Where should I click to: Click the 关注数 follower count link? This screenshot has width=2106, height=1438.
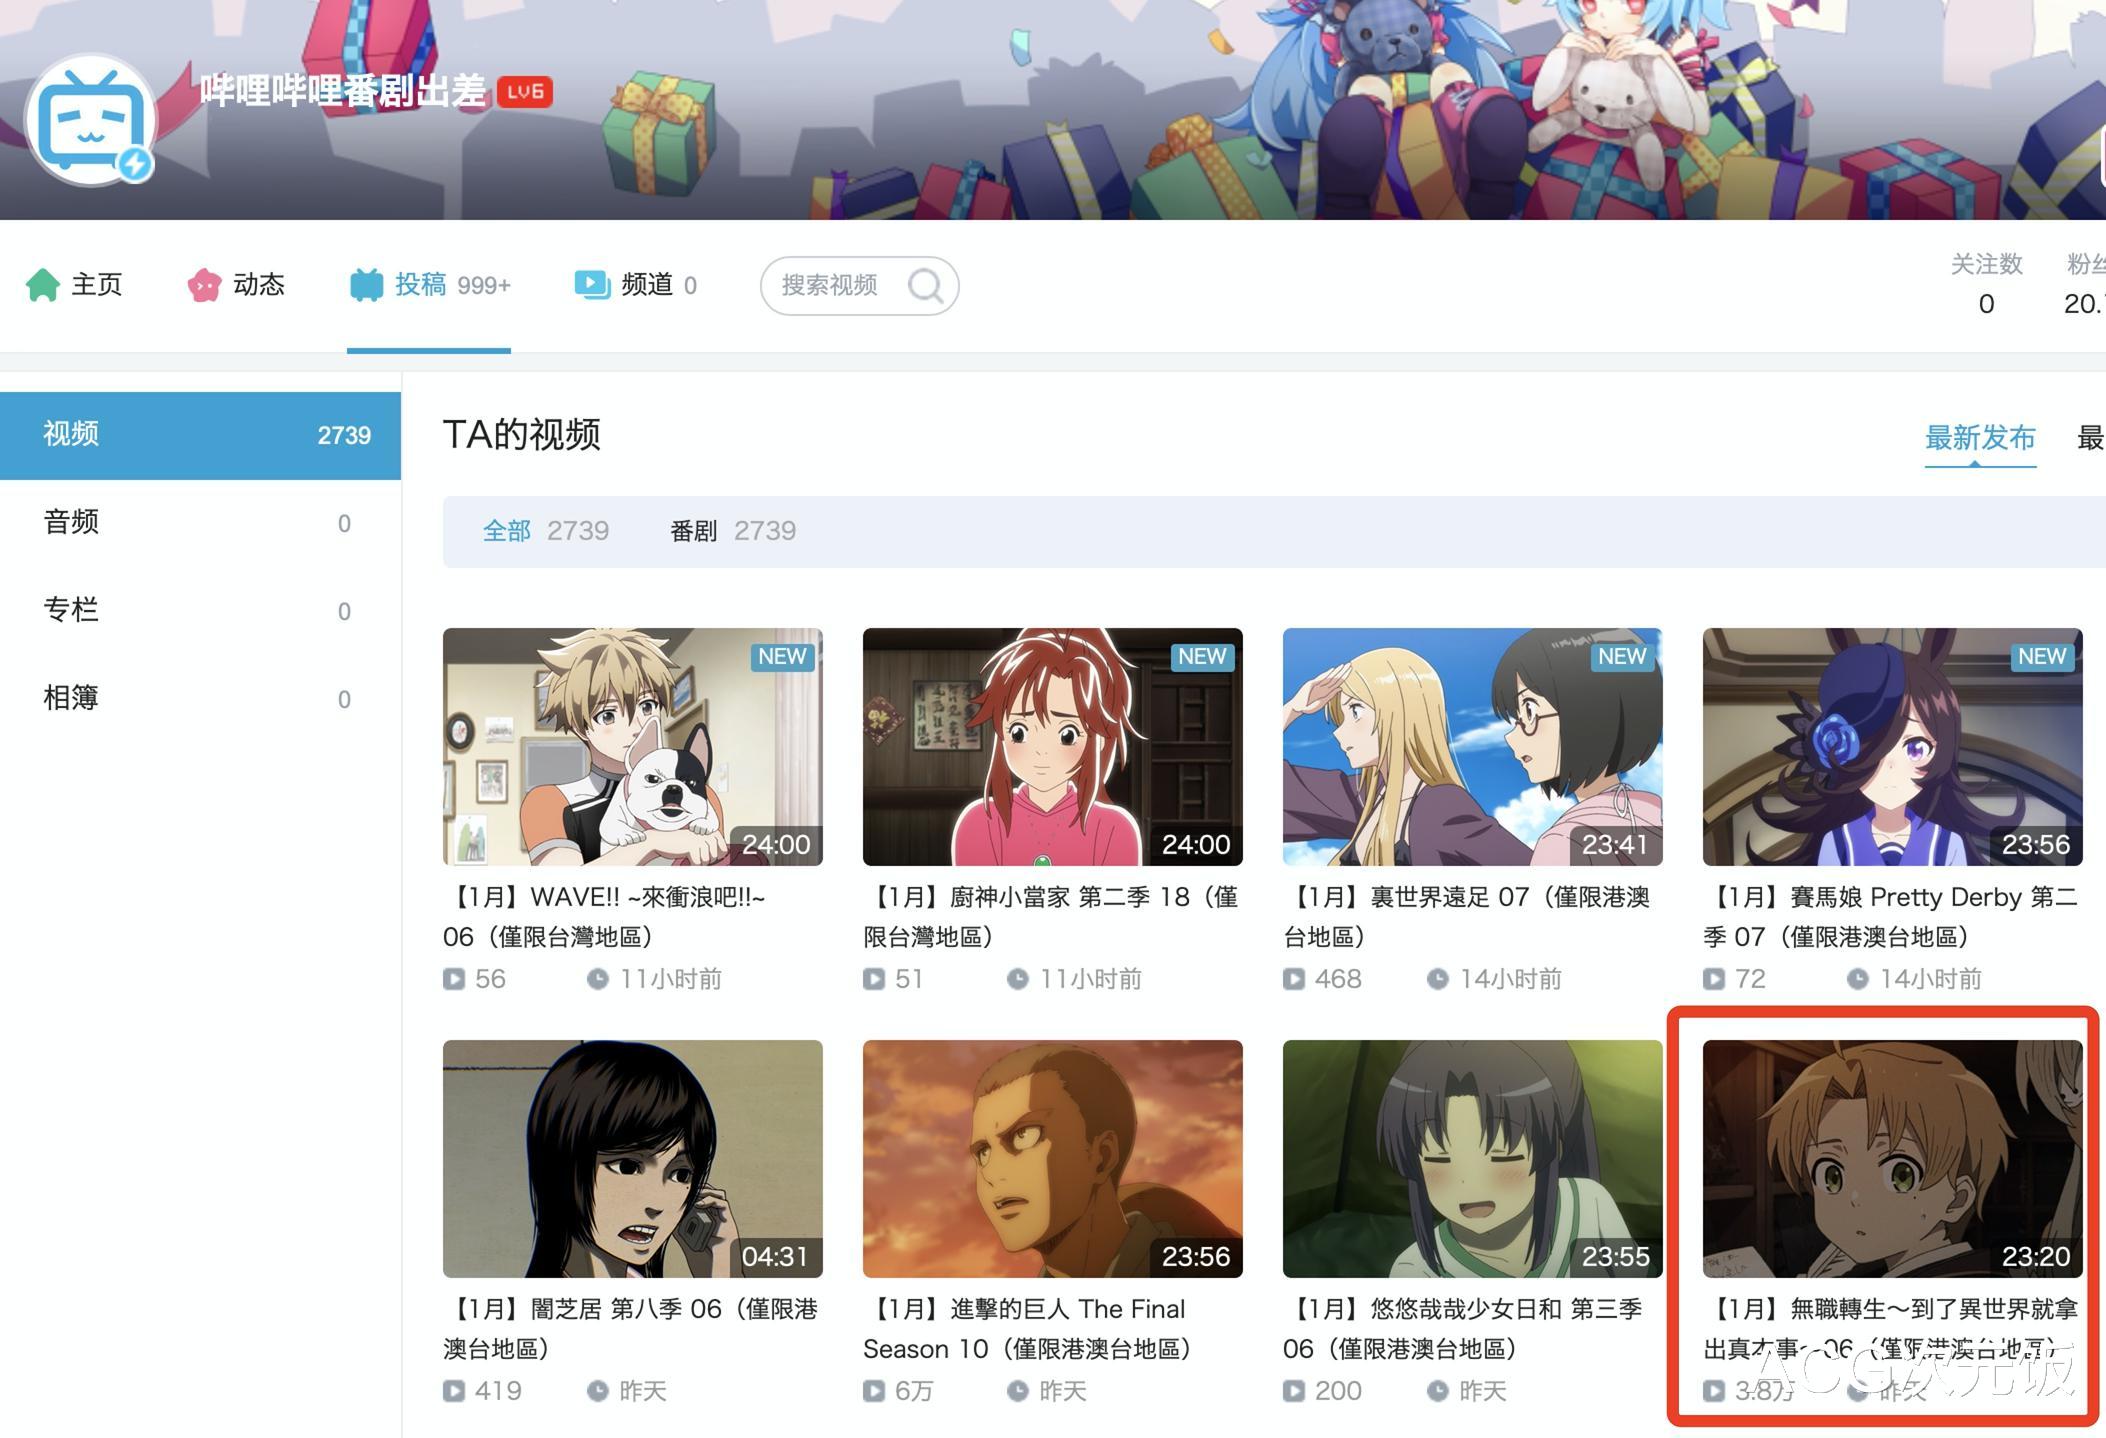click(x=1988, y=264)
